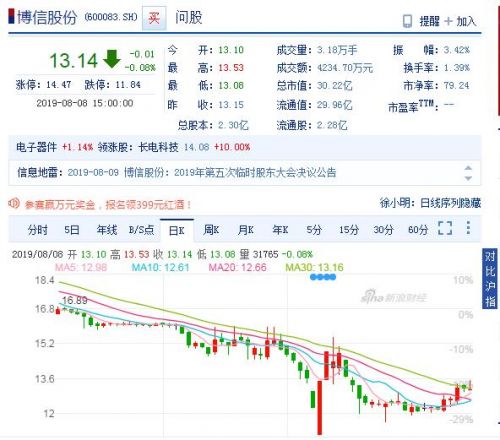Click the 换手率 value 1.39%
This screenshot has width=500, height=440.
pos(457,68)
